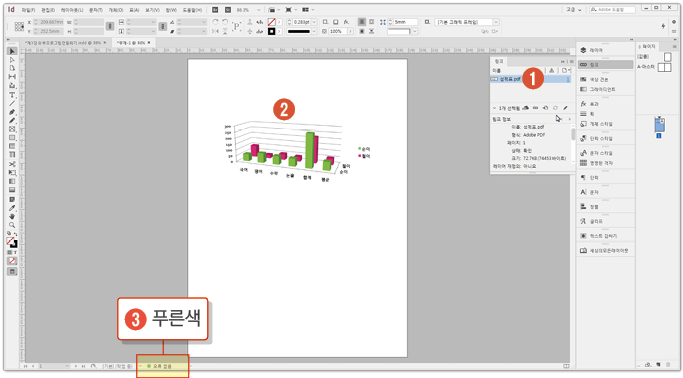Toggle the screen mode button in toolbox

[x=12, y=271]
